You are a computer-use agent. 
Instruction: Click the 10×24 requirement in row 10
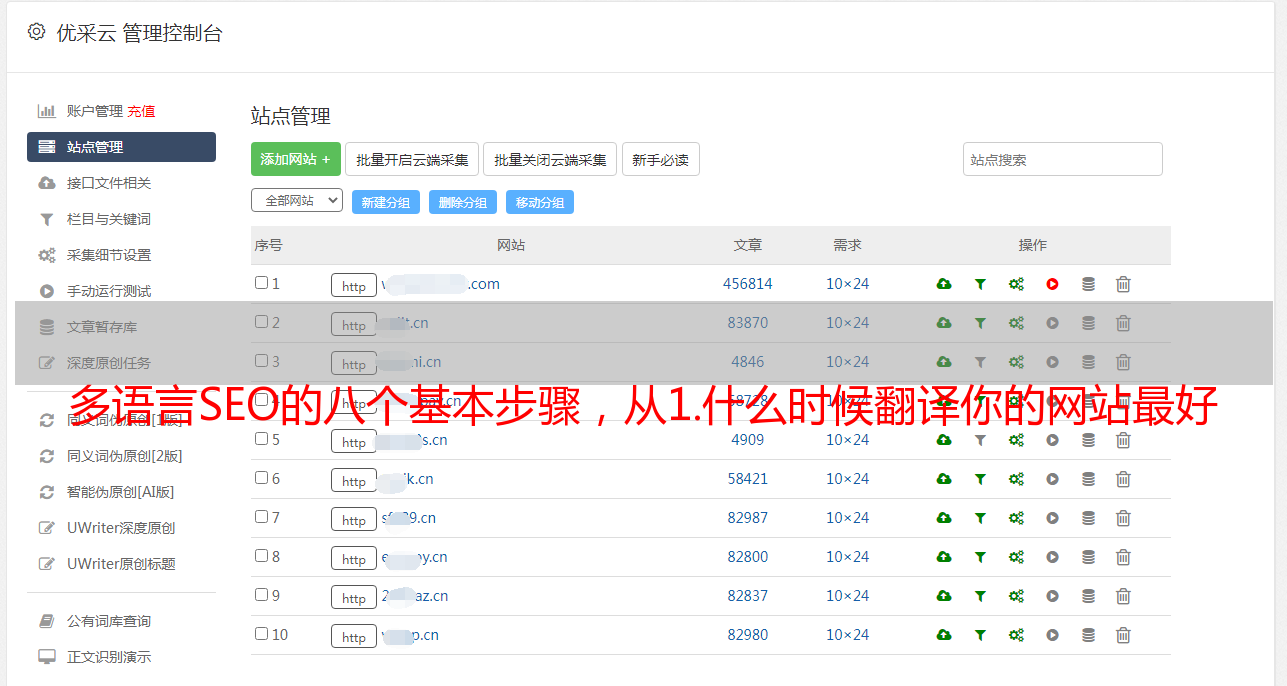click(848, 635)
